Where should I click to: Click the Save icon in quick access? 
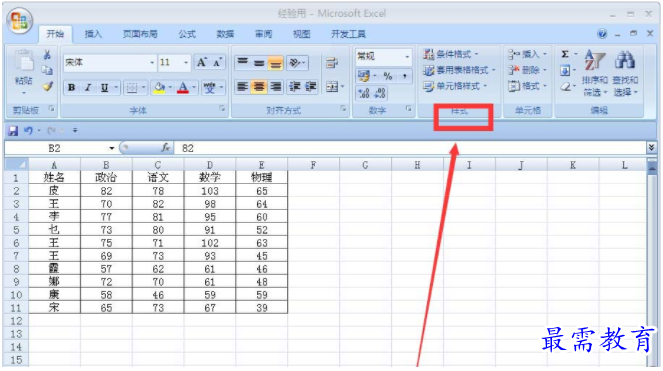pos(13,131)
